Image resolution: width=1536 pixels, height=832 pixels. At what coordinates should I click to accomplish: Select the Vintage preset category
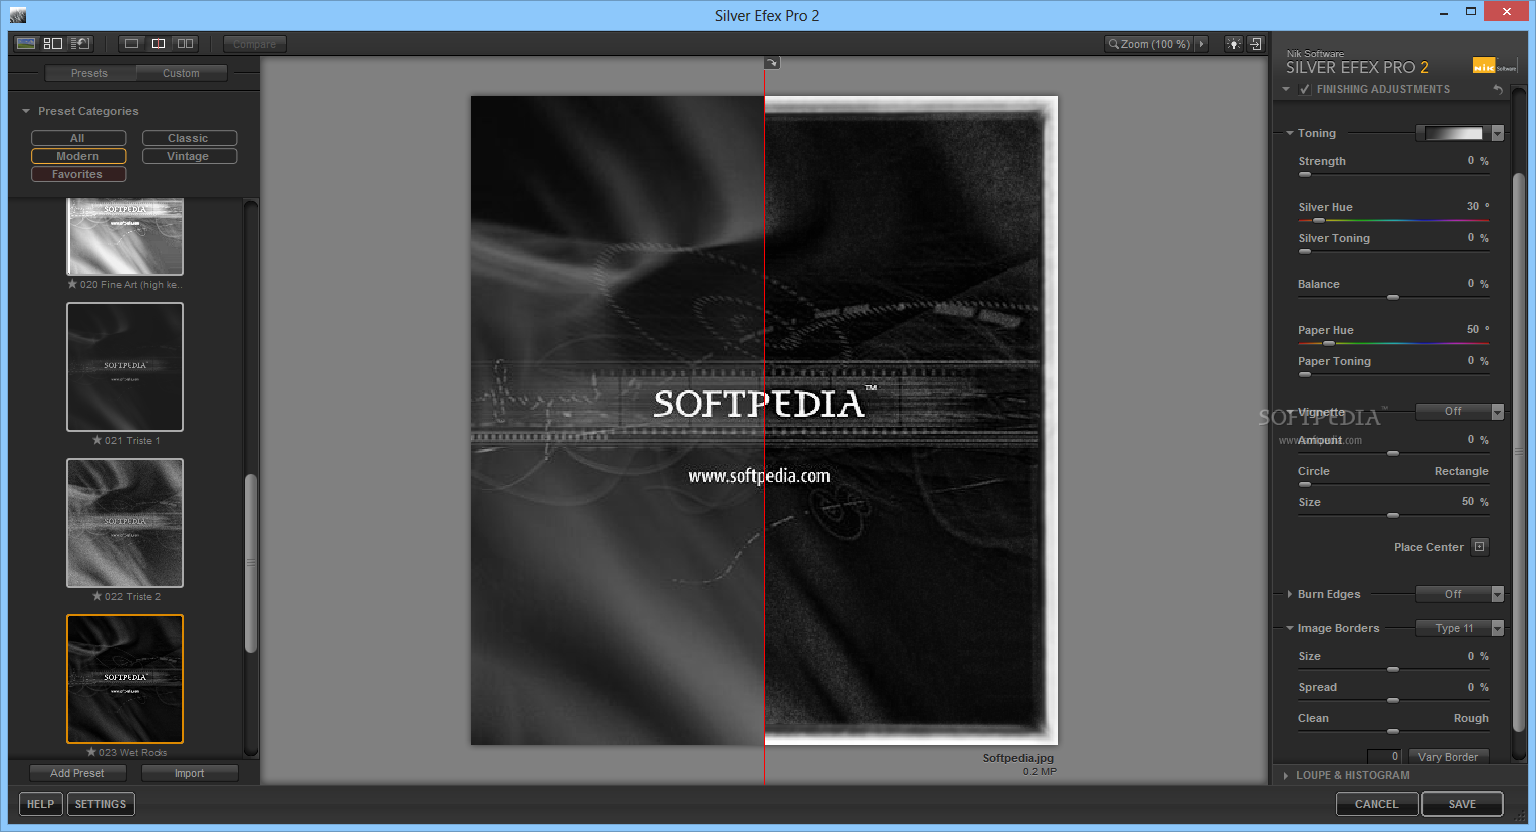pyautogui.click(x=189, y=156)
